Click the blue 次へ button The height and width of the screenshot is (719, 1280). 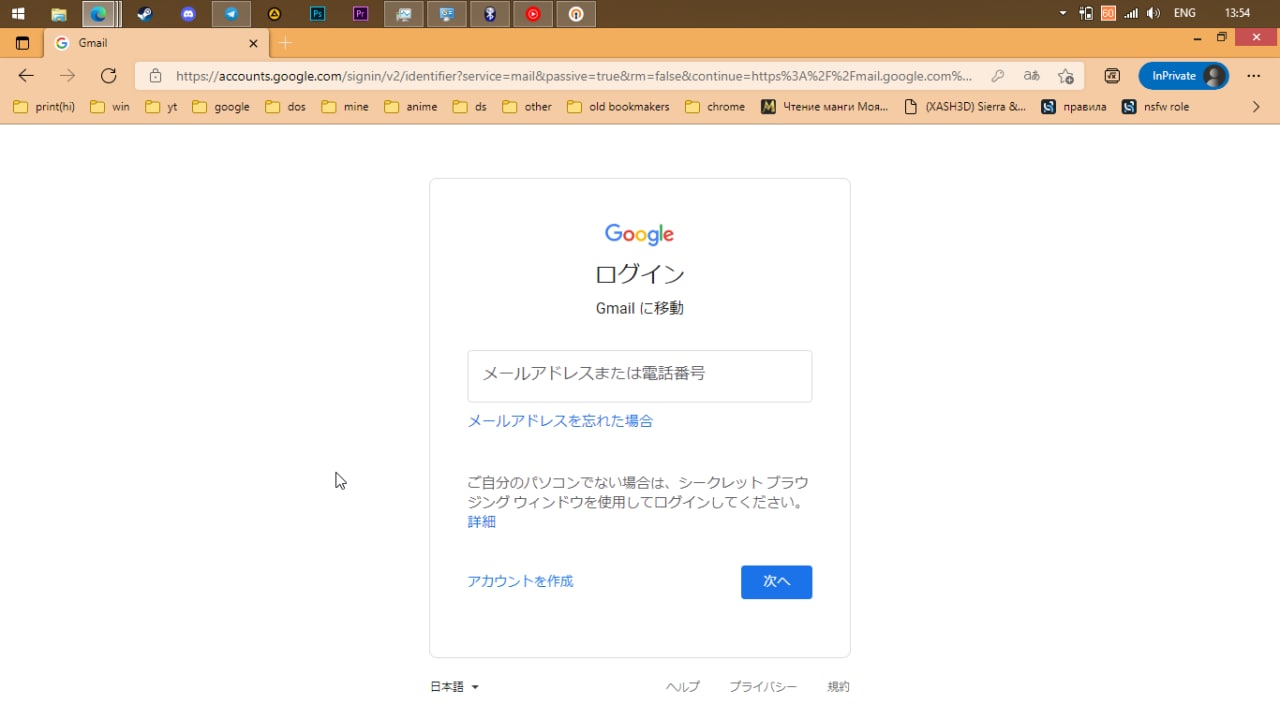coord(776,582)
